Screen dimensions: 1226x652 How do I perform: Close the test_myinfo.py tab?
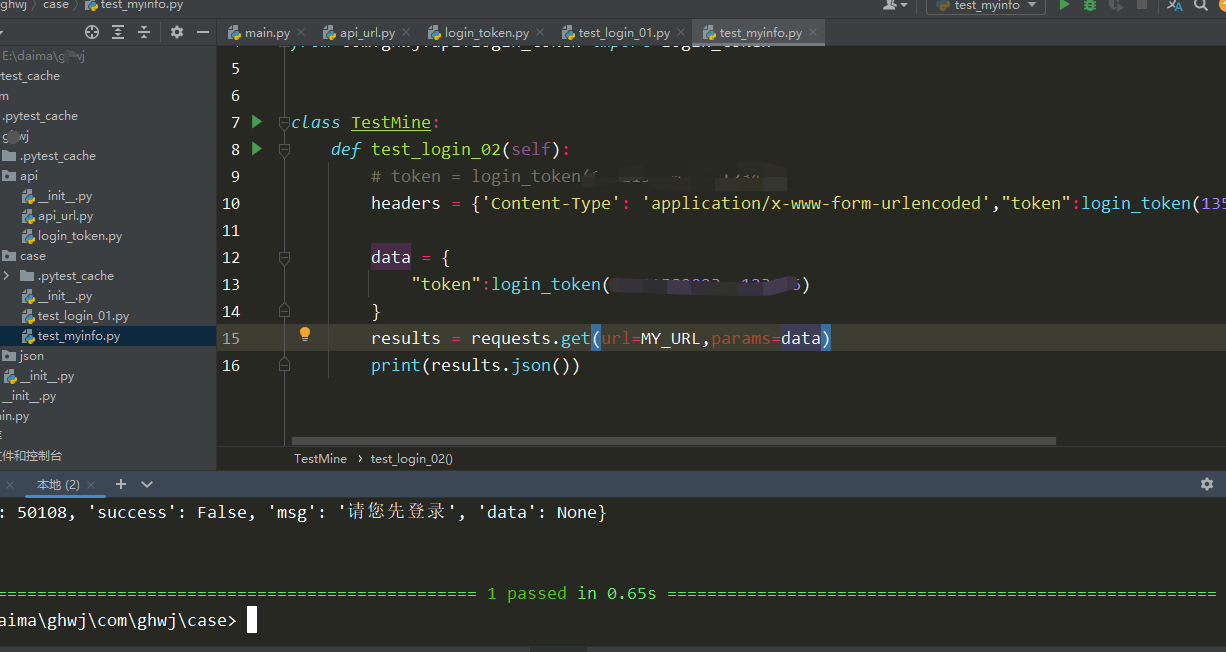813,33
